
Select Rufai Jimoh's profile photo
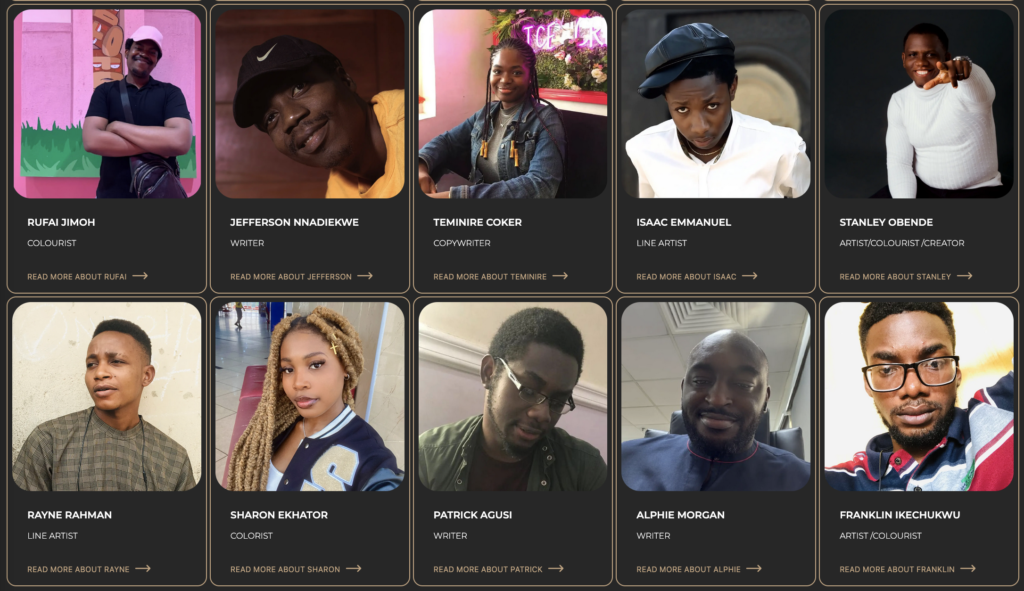[x=107, y=104]
